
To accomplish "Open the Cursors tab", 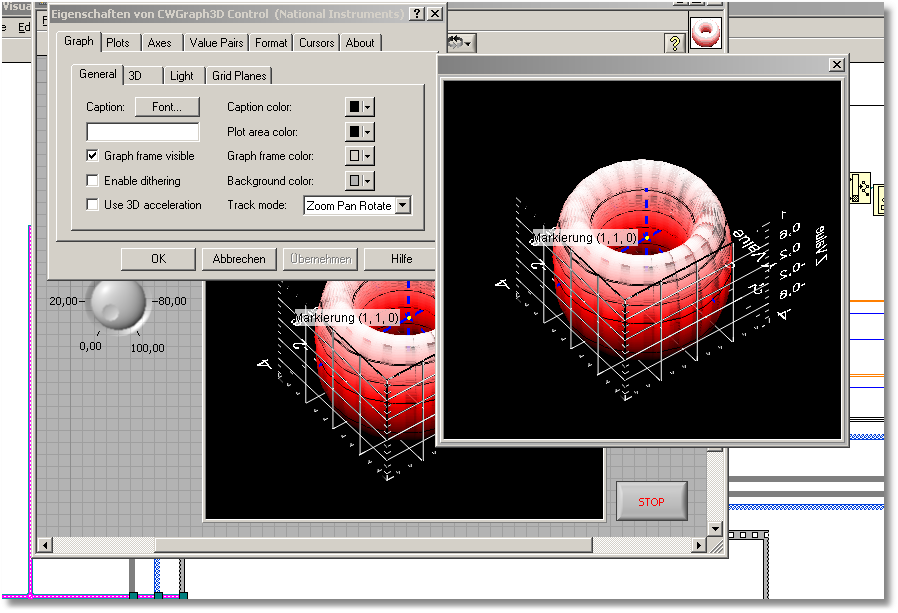I will coord(317,42).
